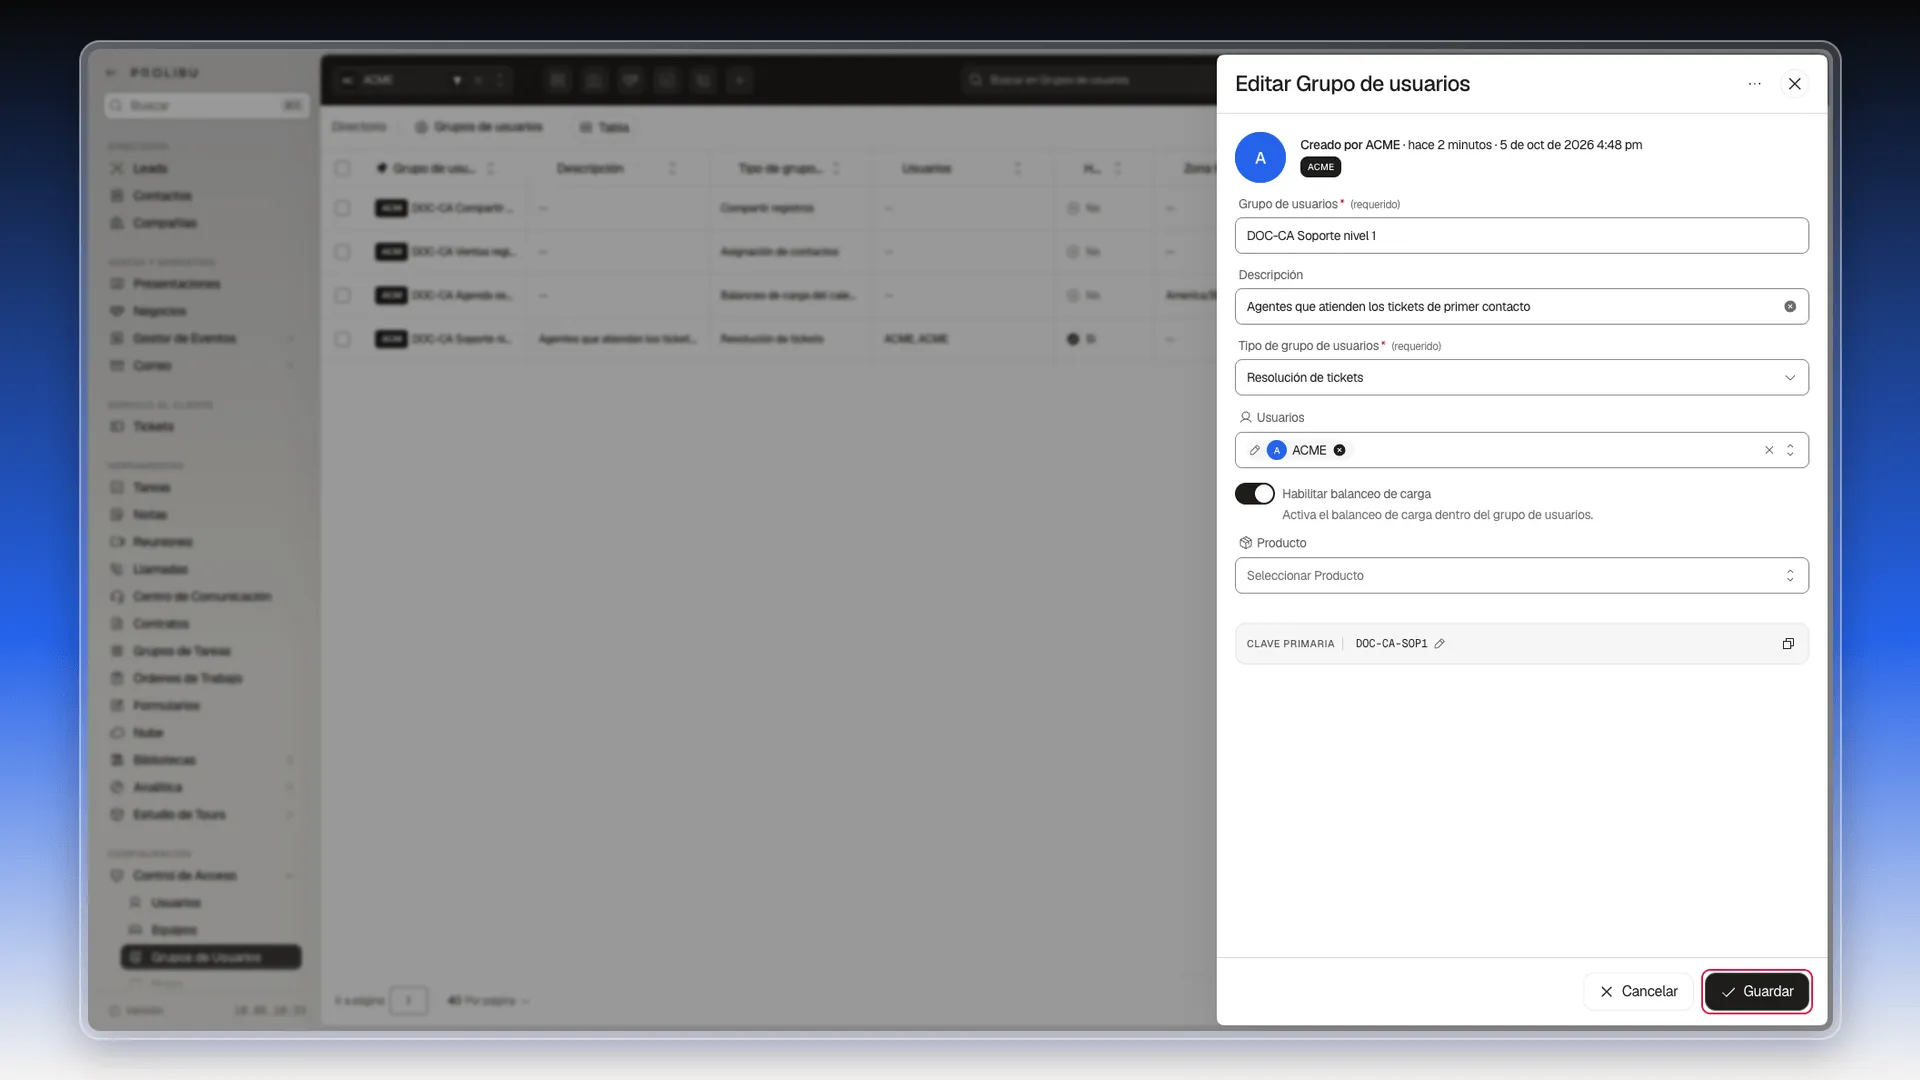Copy the Clave Primaria value
Screen dimensions: 1920x1080
tap(1788, 644)
